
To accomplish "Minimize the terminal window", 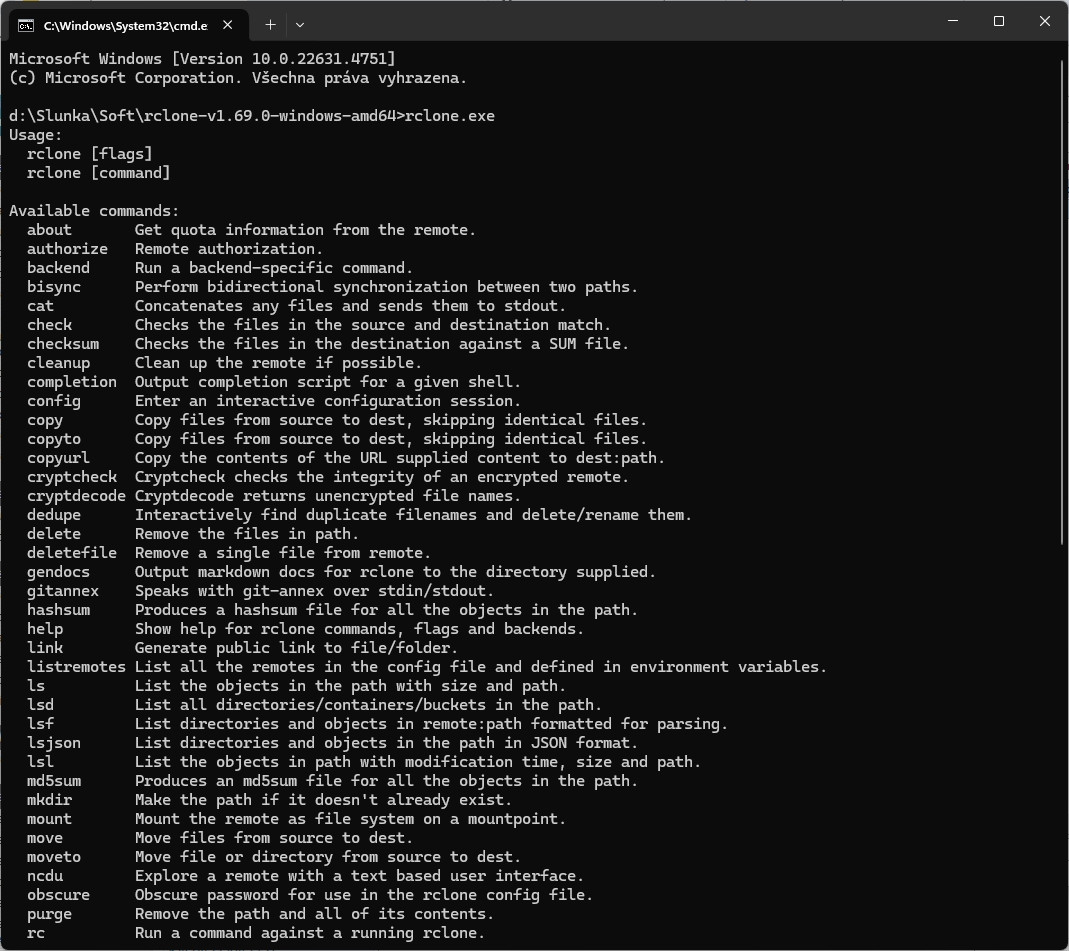I will pos(952,21).
